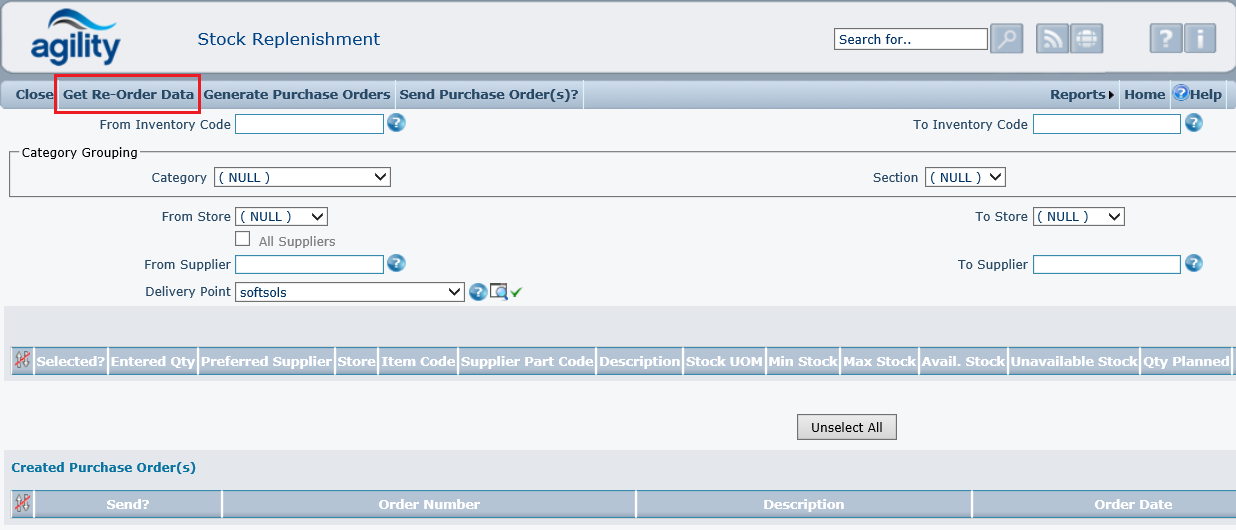Screen dimensions: 1236x530
Task: Click the globe icon in header
Action: tap(1086, 39)
